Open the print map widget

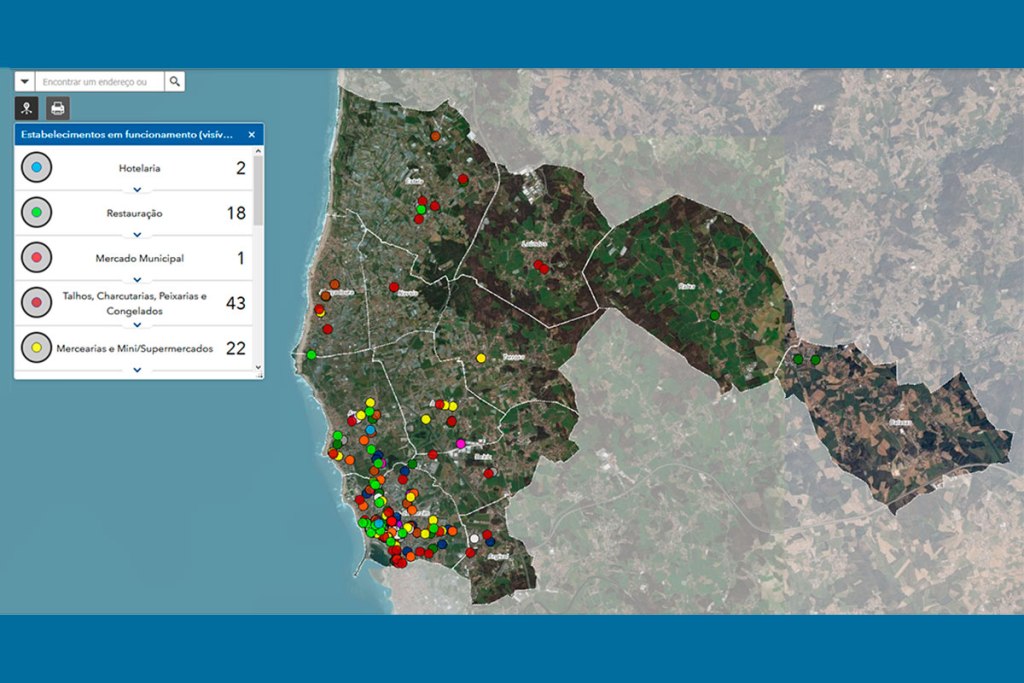[59, 108]
